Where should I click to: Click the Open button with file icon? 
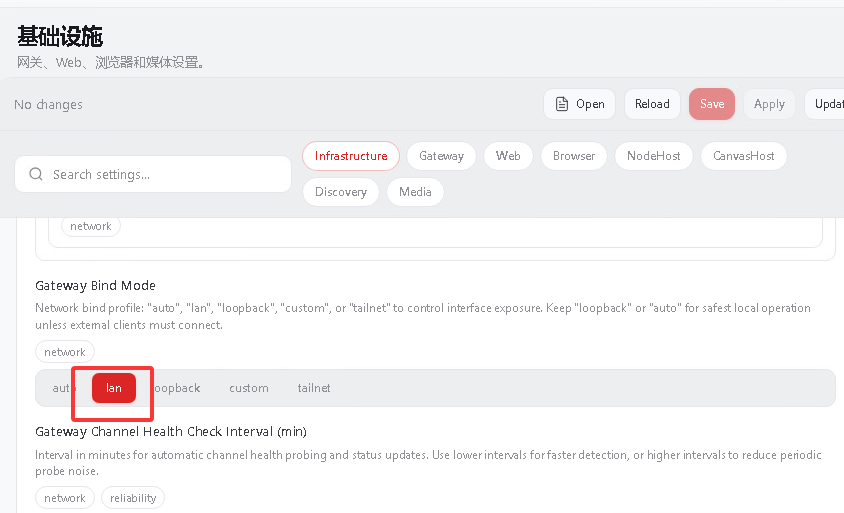tap(579, 104)
